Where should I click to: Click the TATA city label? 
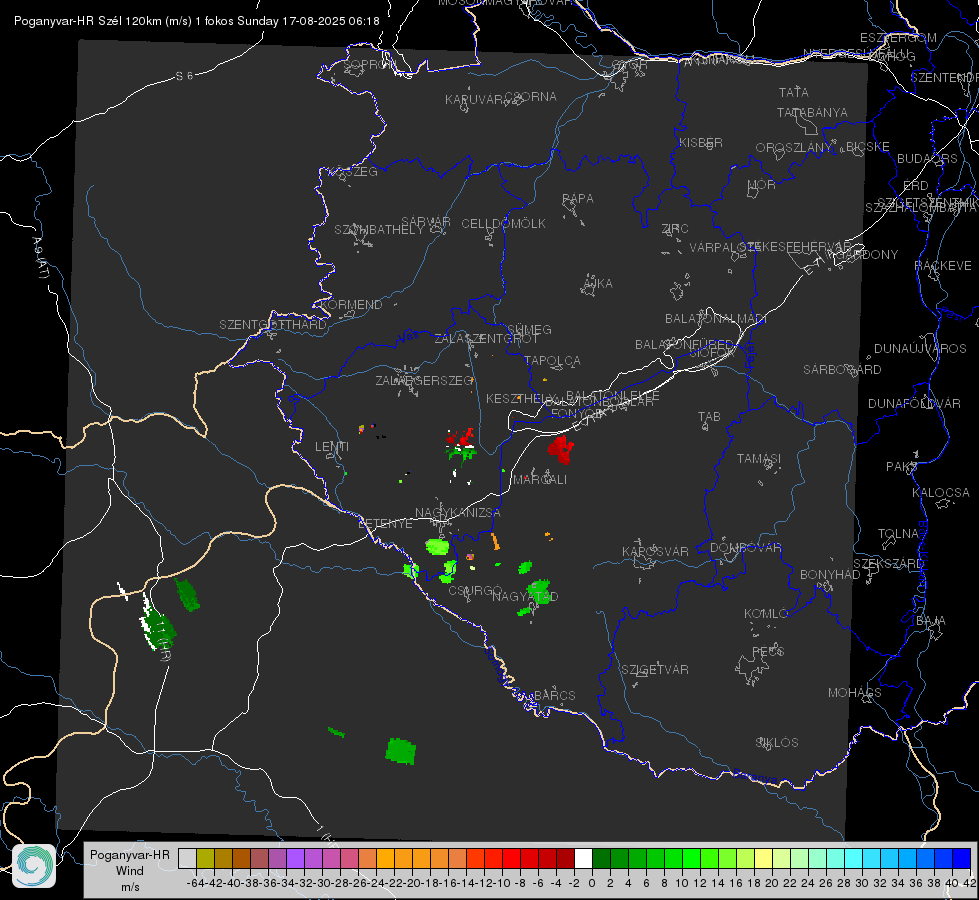[794, 92]
